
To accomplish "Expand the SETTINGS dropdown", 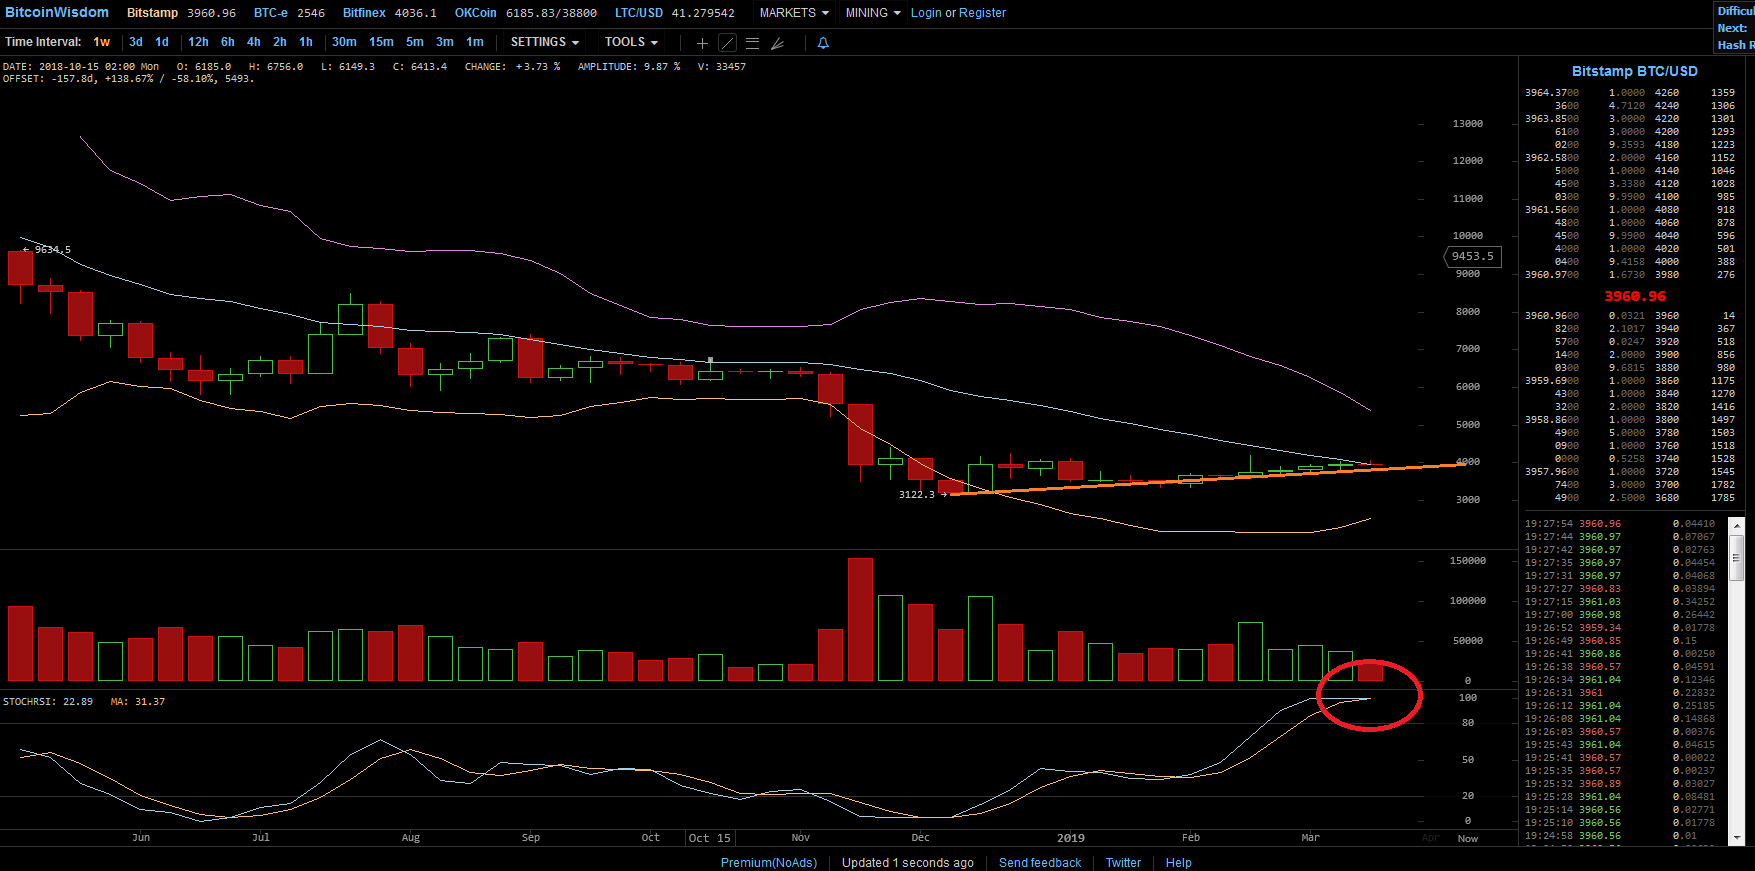I will click(544, 42).
